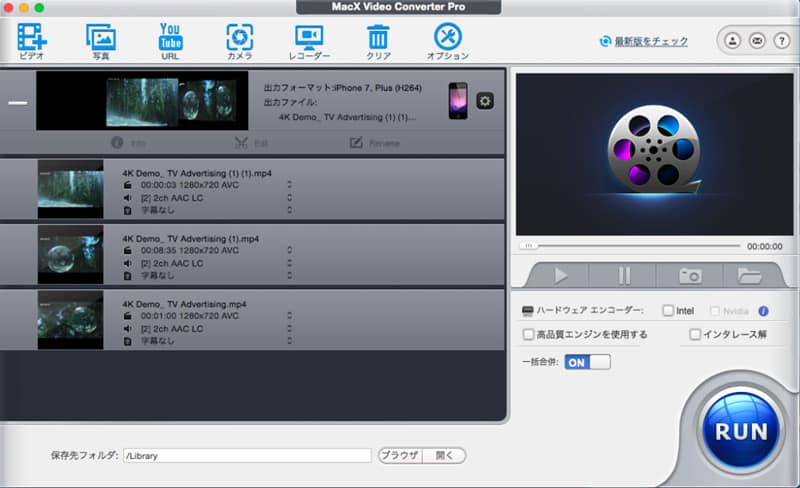Open video track dropdown for 00:08:35 file
The height and width of the screenshot is (488, 800).
pos(289,250)
